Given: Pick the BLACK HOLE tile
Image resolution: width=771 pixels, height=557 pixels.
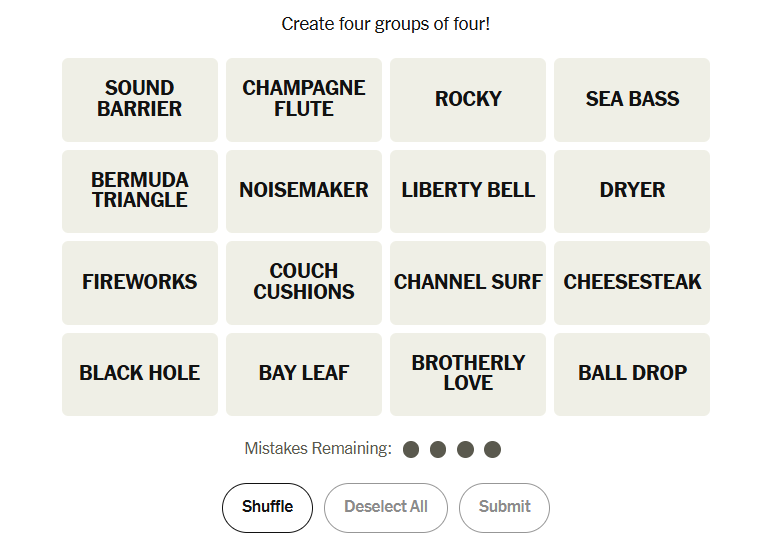Looking at the screenshot, I should [140, 374].
